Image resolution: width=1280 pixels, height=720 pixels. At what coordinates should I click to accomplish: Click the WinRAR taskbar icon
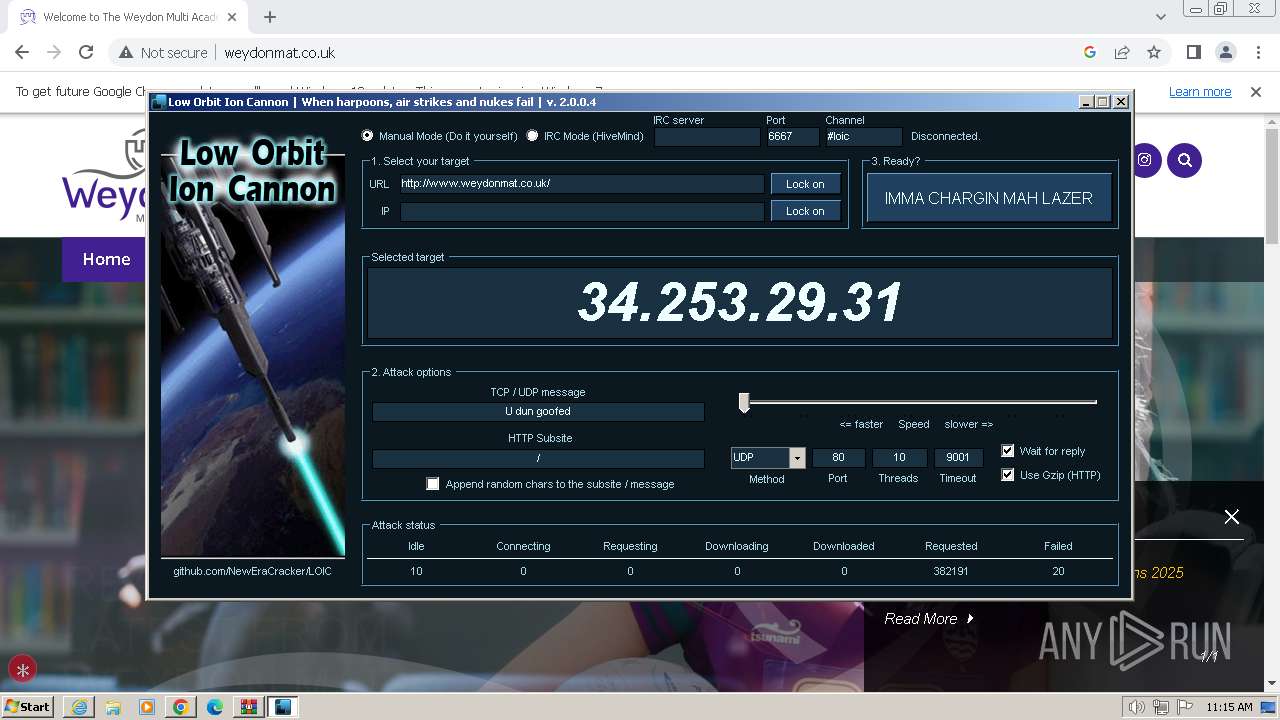click(x=249, y=707)
